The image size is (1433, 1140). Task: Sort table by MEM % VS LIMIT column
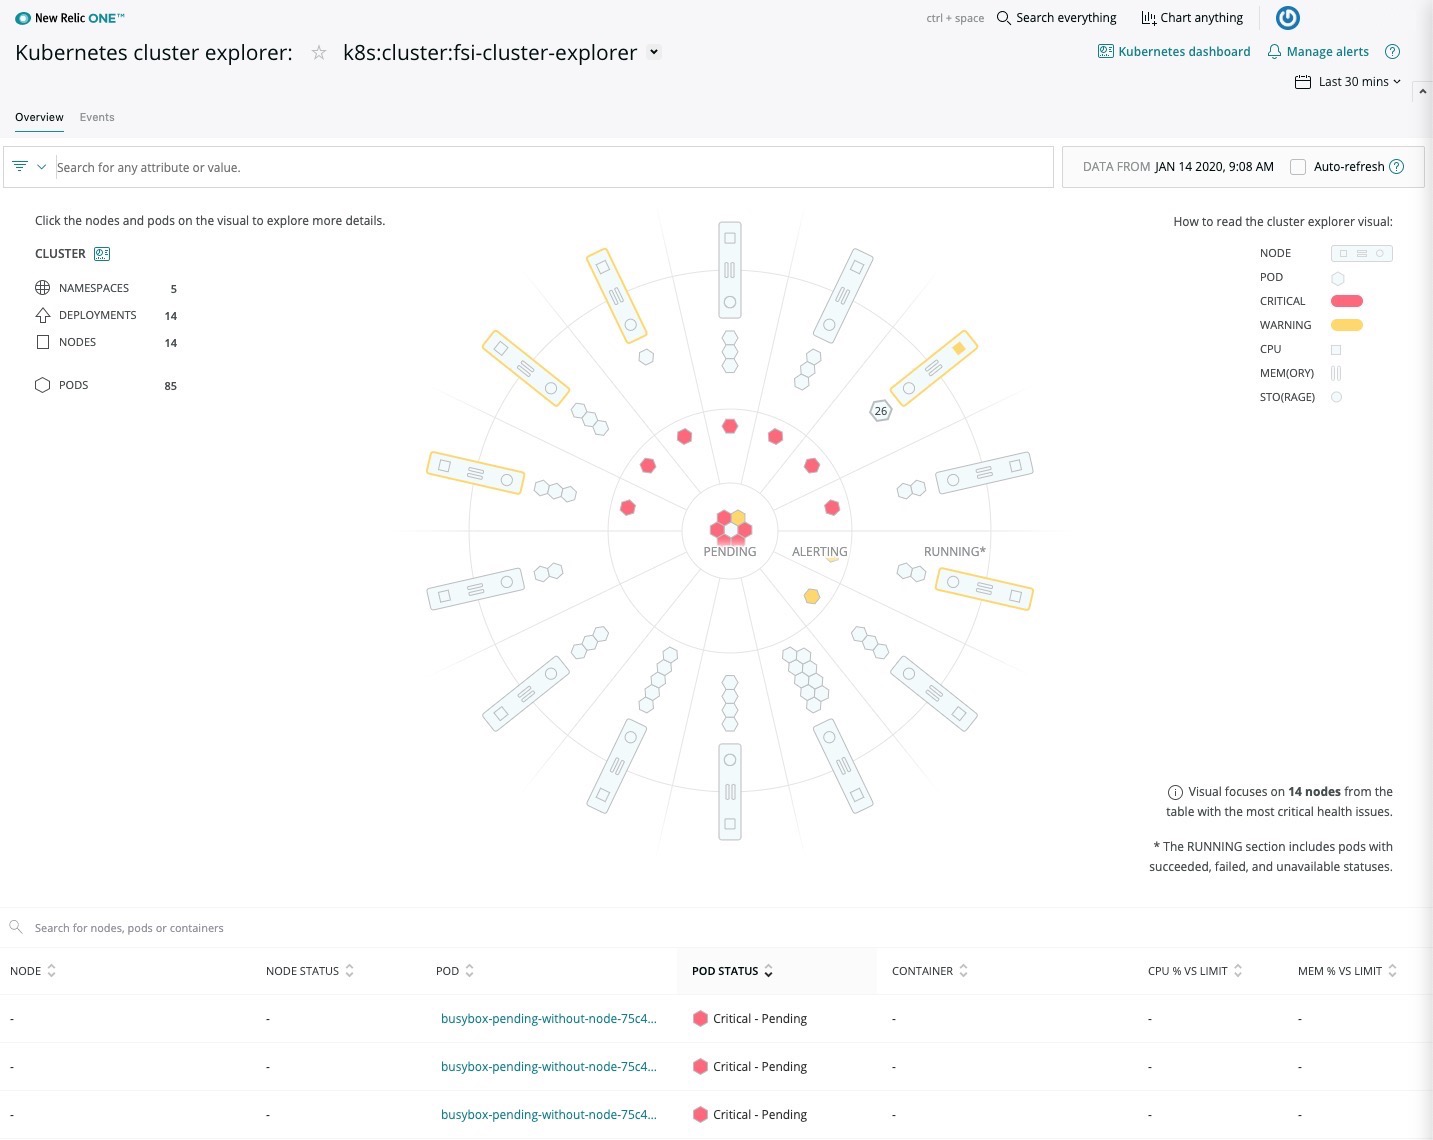click(1347, 971)
